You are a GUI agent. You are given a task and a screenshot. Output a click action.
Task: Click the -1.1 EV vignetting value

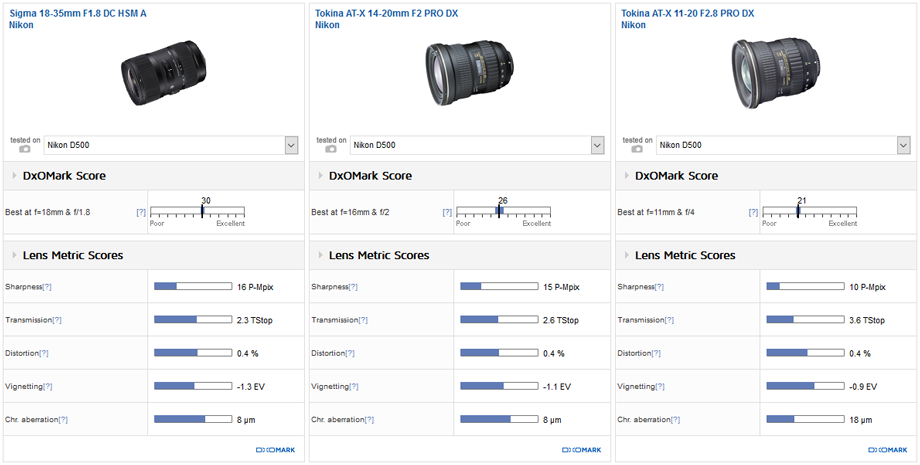point(557,386)
